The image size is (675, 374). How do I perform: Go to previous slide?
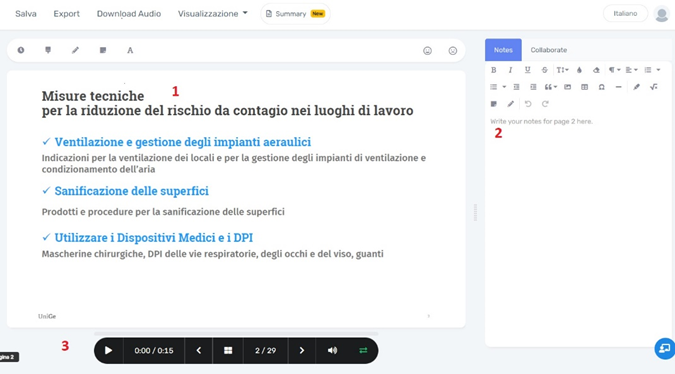(198, 350)
